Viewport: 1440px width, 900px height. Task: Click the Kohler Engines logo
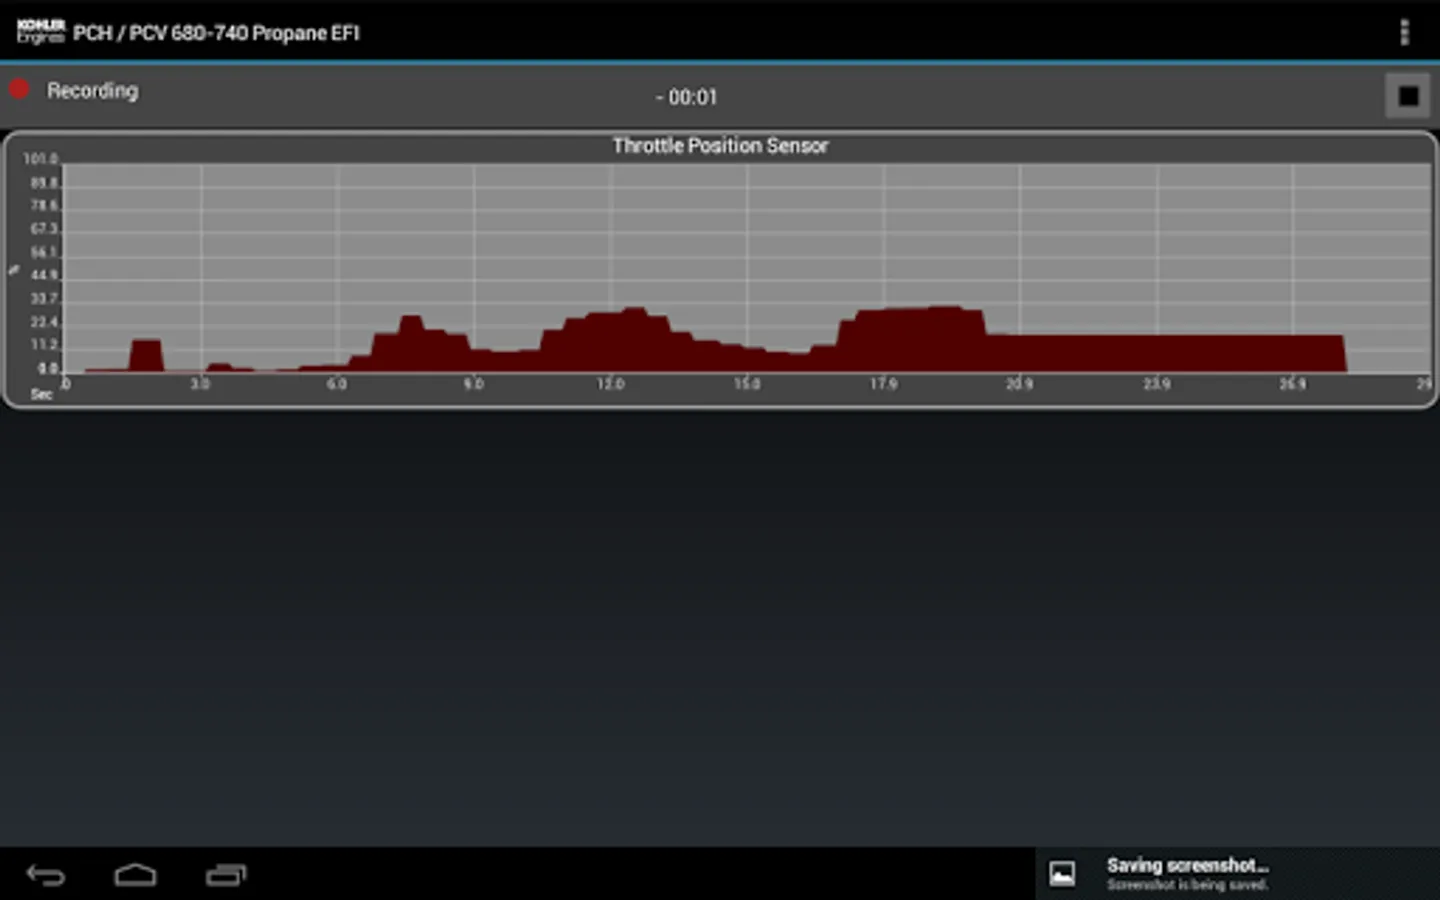(40, 31)
